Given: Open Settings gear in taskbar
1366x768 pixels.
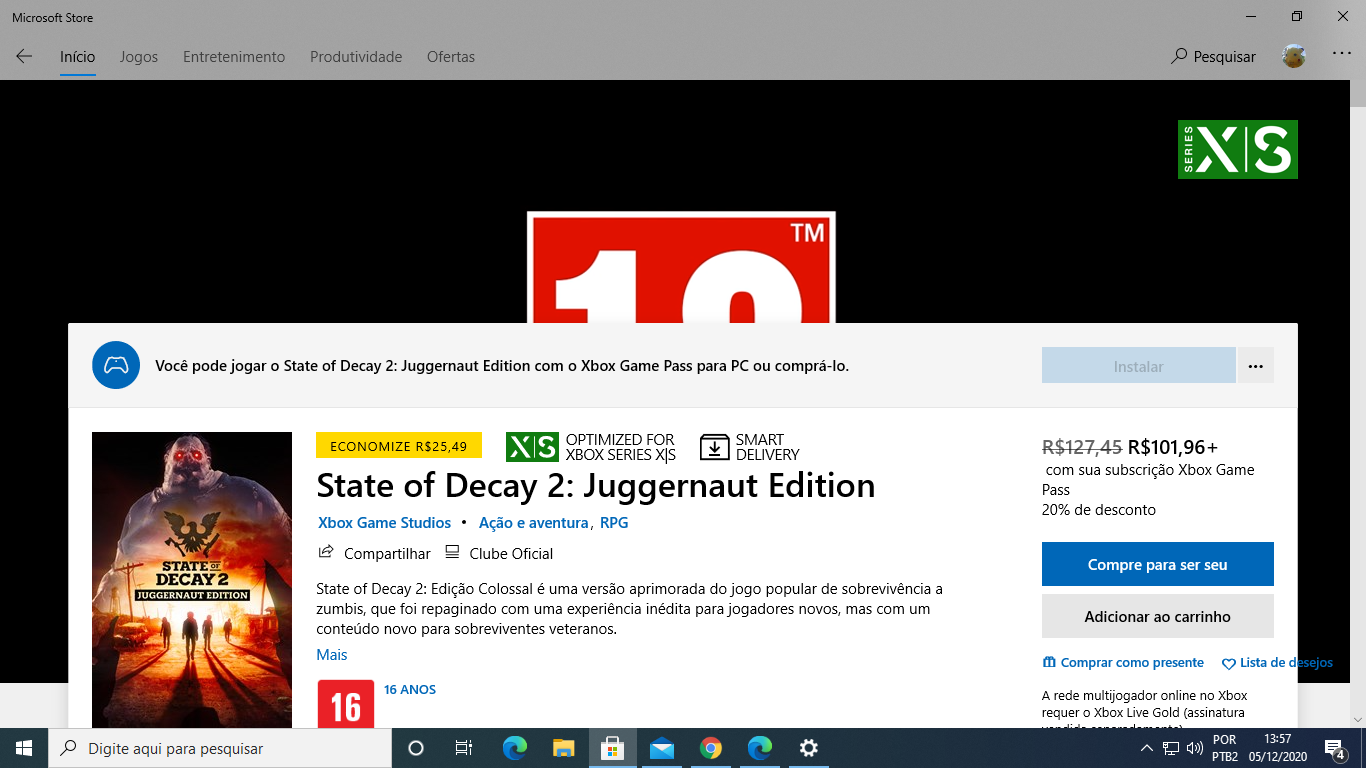Looking at the screenshot, I should click(x=809, y=748).
